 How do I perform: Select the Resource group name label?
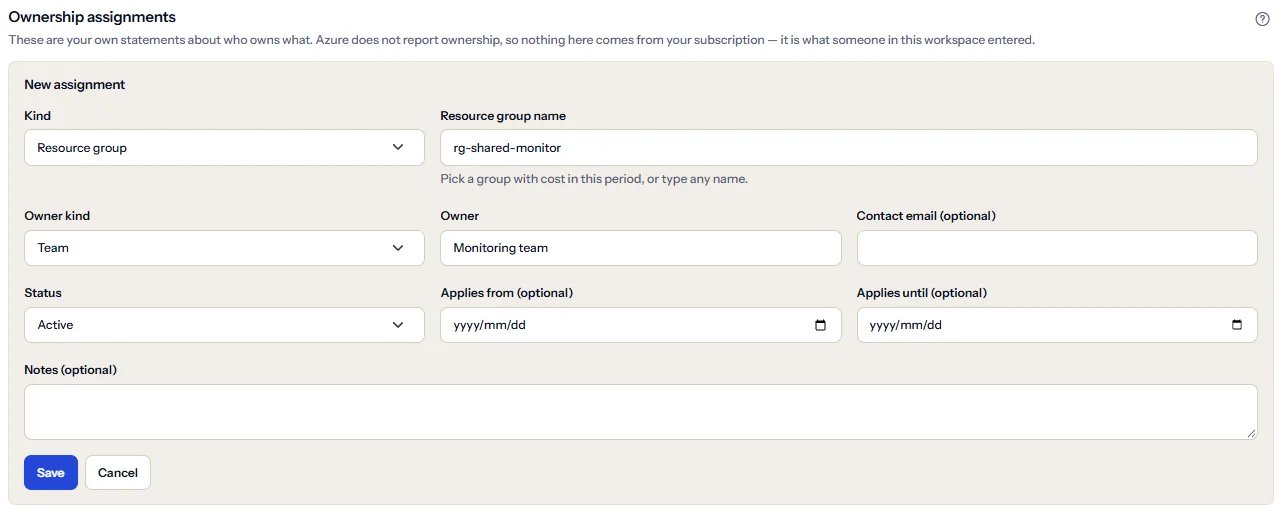click(503, 116)
